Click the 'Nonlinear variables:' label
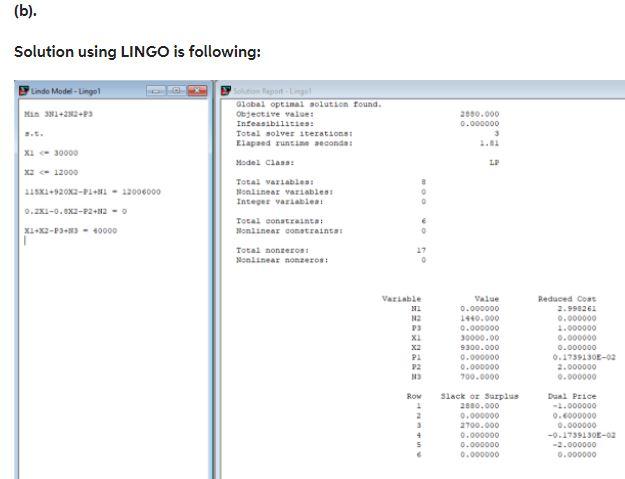625x479 pixels. tap(285, 192)
